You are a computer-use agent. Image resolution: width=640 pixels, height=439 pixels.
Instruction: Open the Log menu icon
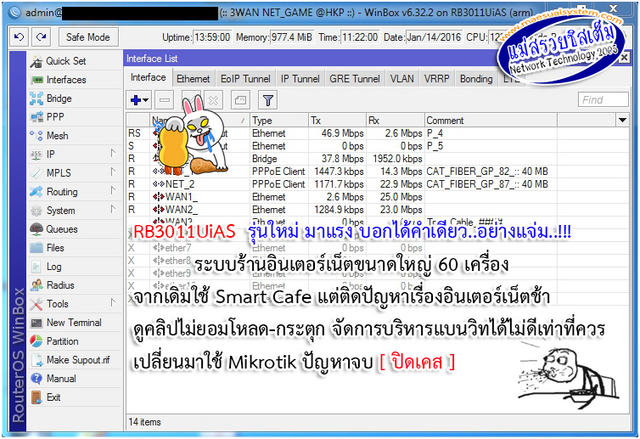[x=36, y=267]
